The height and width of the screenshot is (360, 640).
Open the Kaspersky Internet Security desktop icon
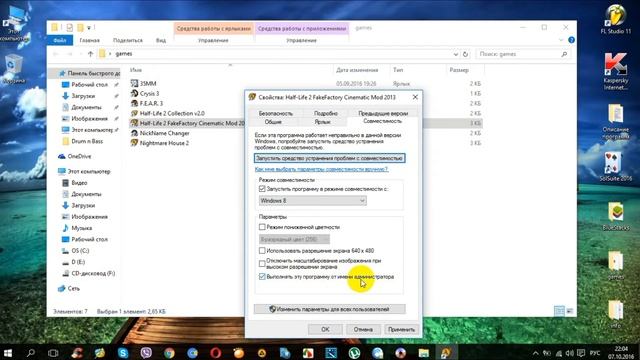coord(616,71)
